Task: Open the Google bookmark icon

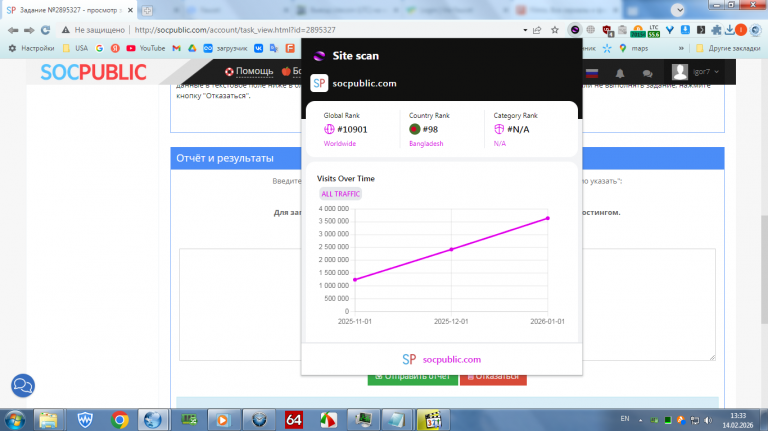Action: pos(99,48)
